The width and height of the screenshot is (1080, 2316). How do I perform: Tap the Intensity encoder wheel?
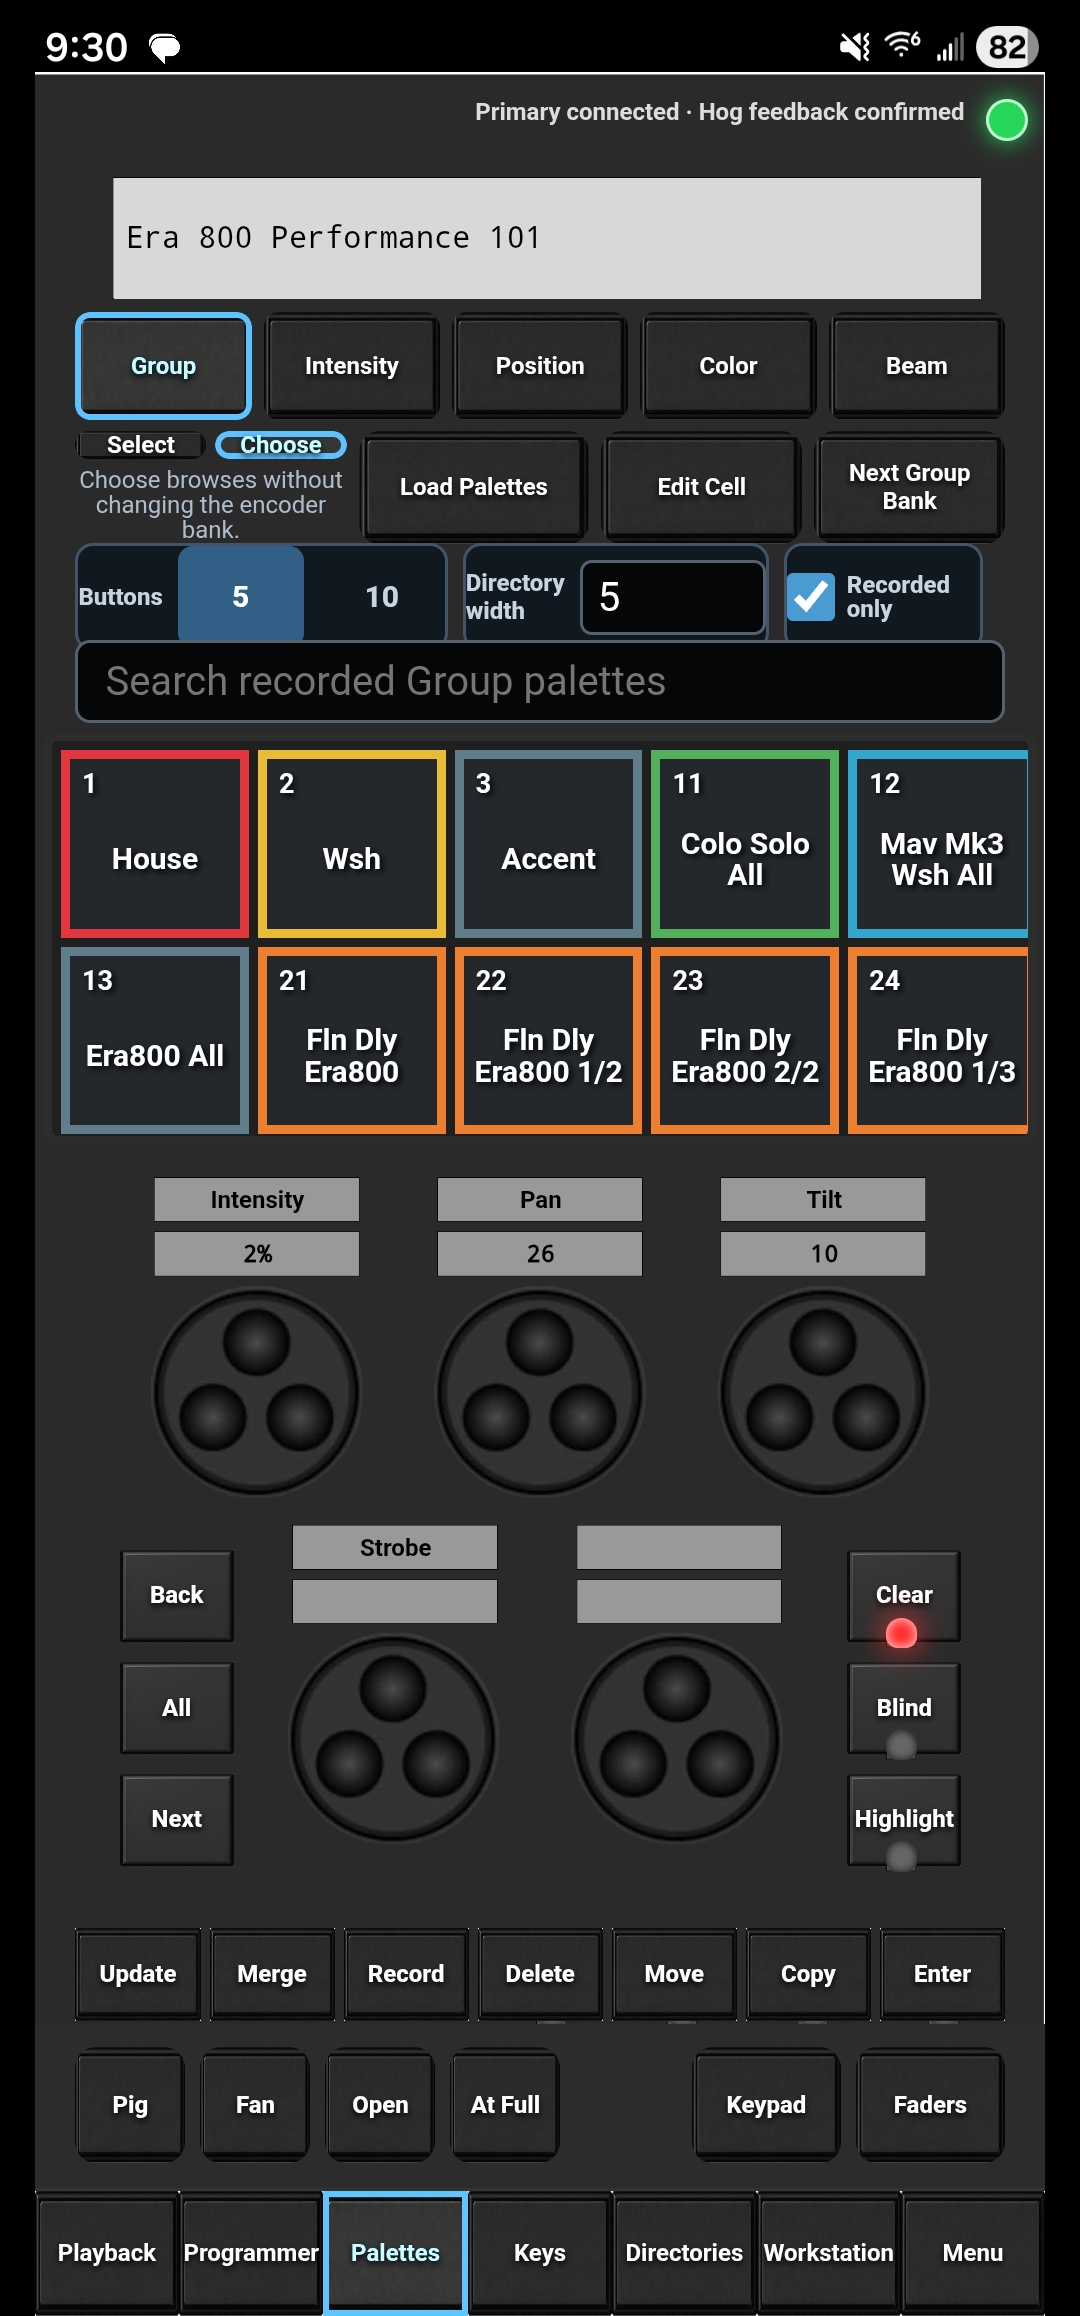(257, 1392)
